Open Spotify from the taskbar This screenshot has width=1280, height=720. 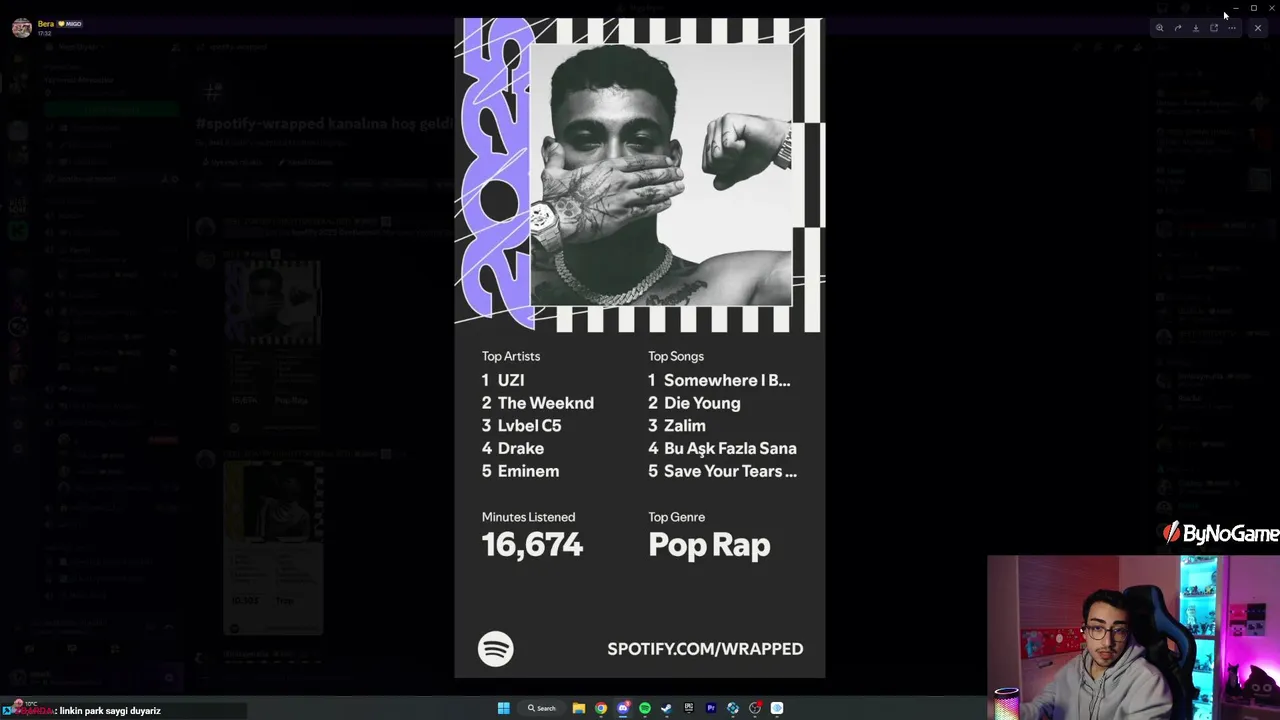click(x=645, y=708)
